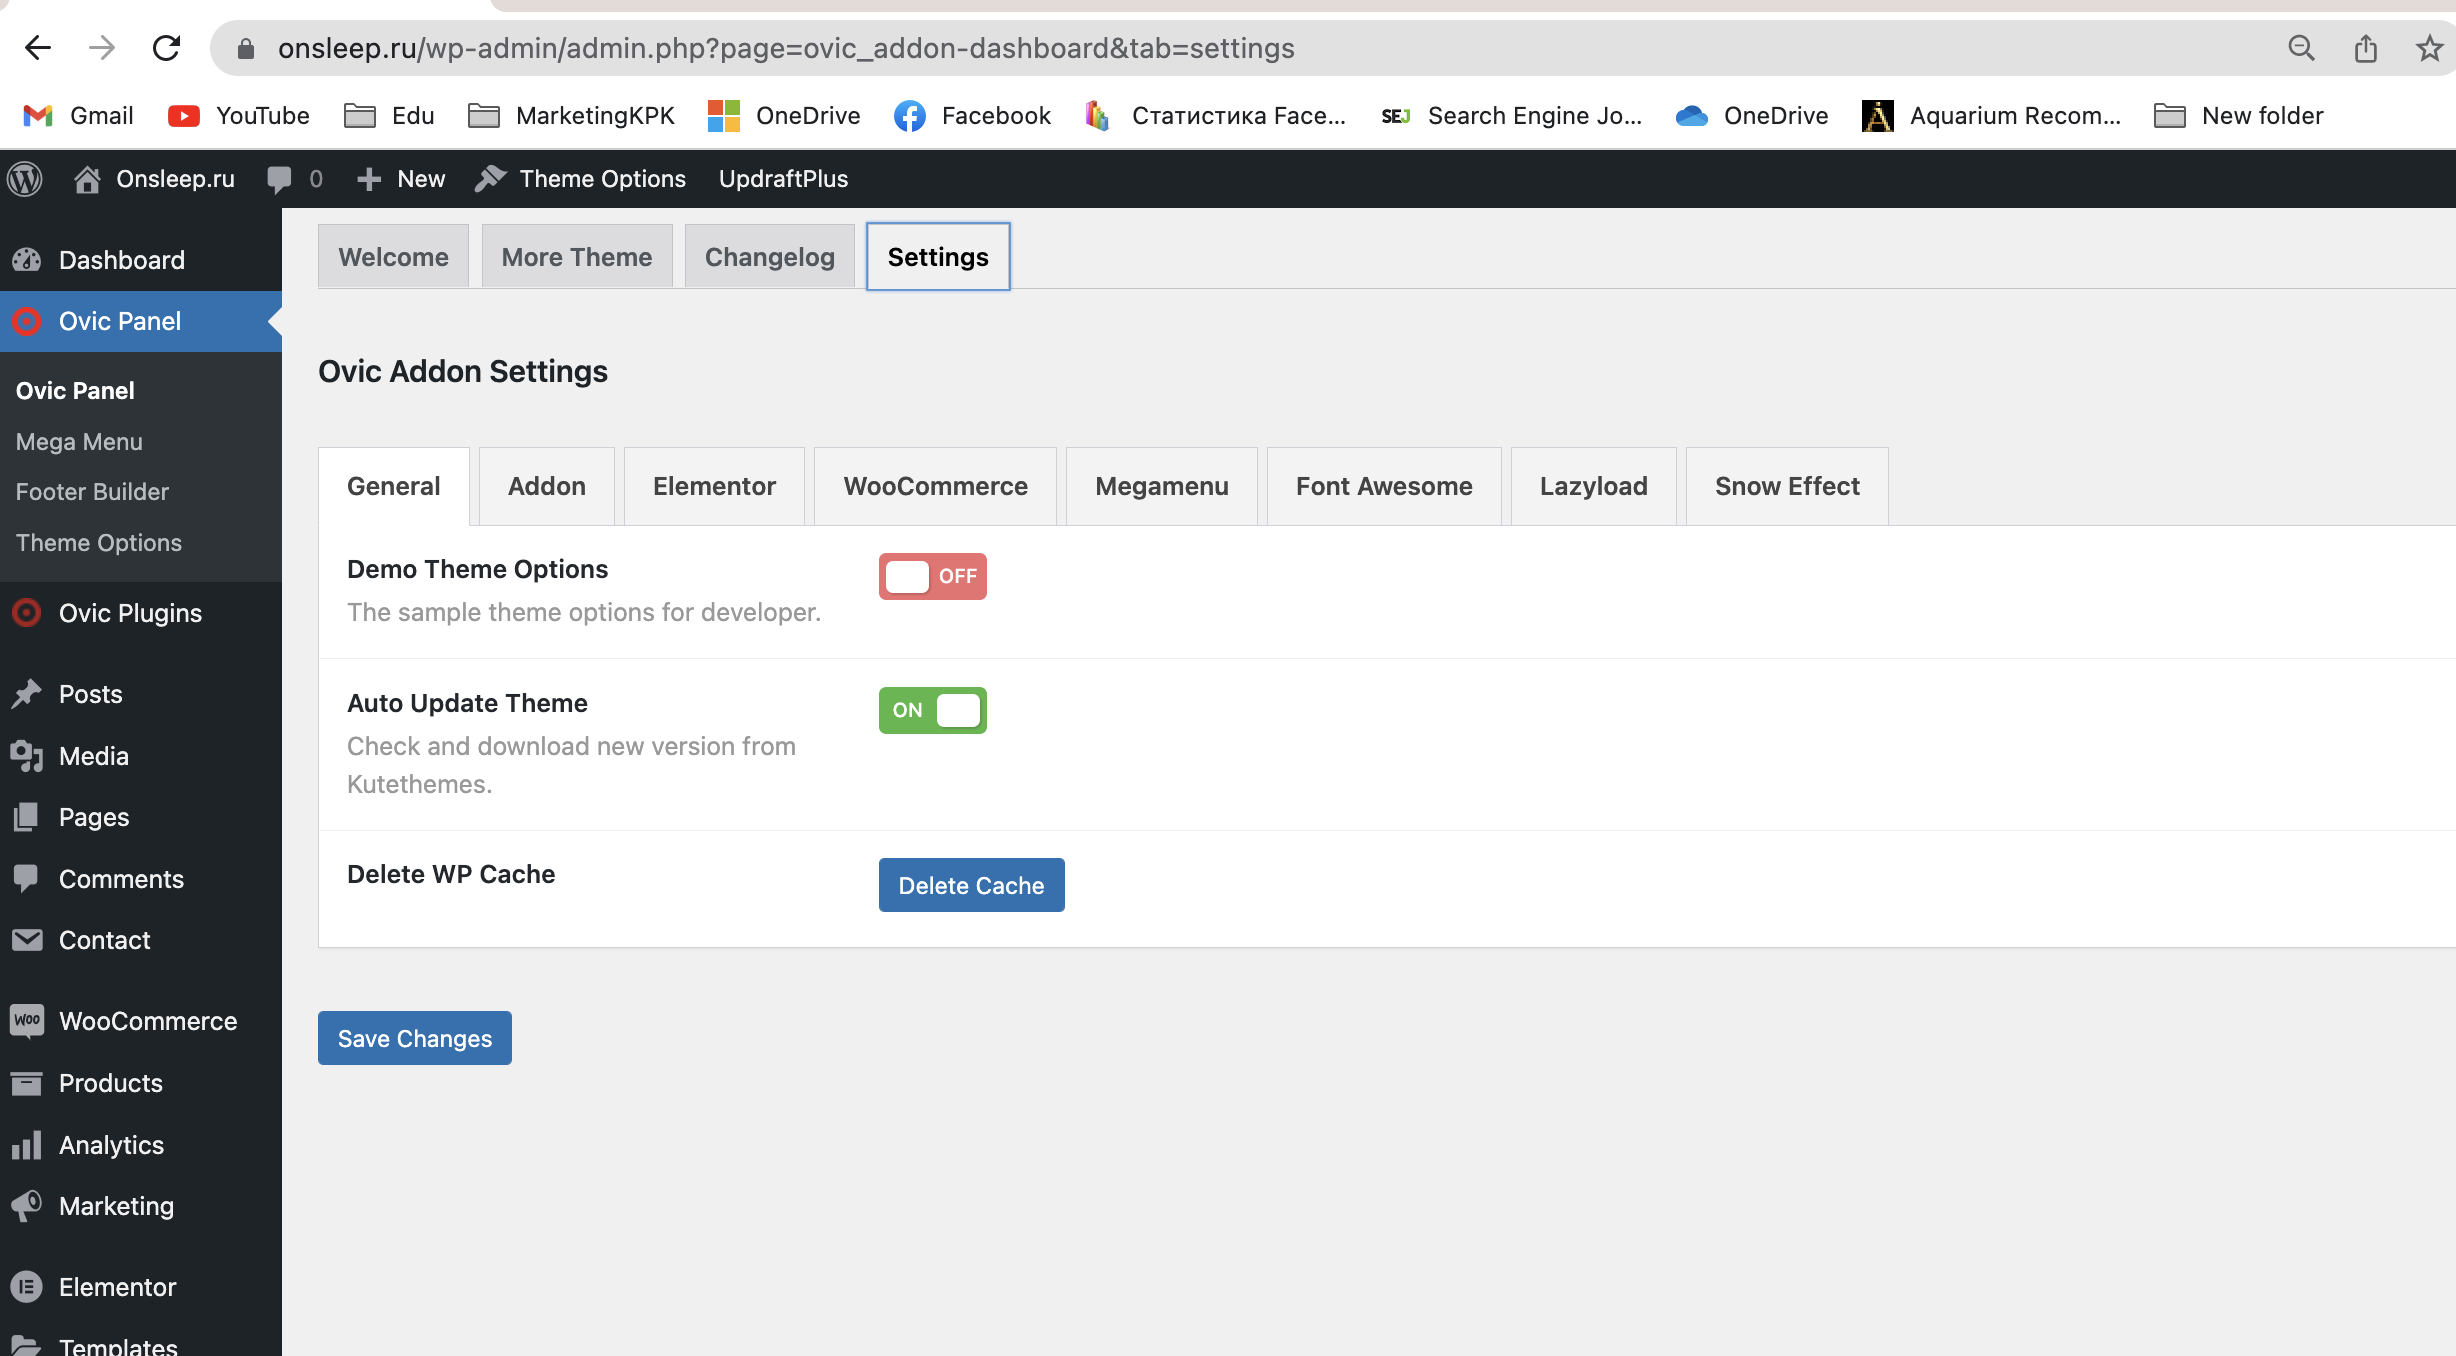Screen dimensions: 2456x1356
Task: Bookmark the page with the star icon
Action: pyautogui.click(x=2429, y=48)
